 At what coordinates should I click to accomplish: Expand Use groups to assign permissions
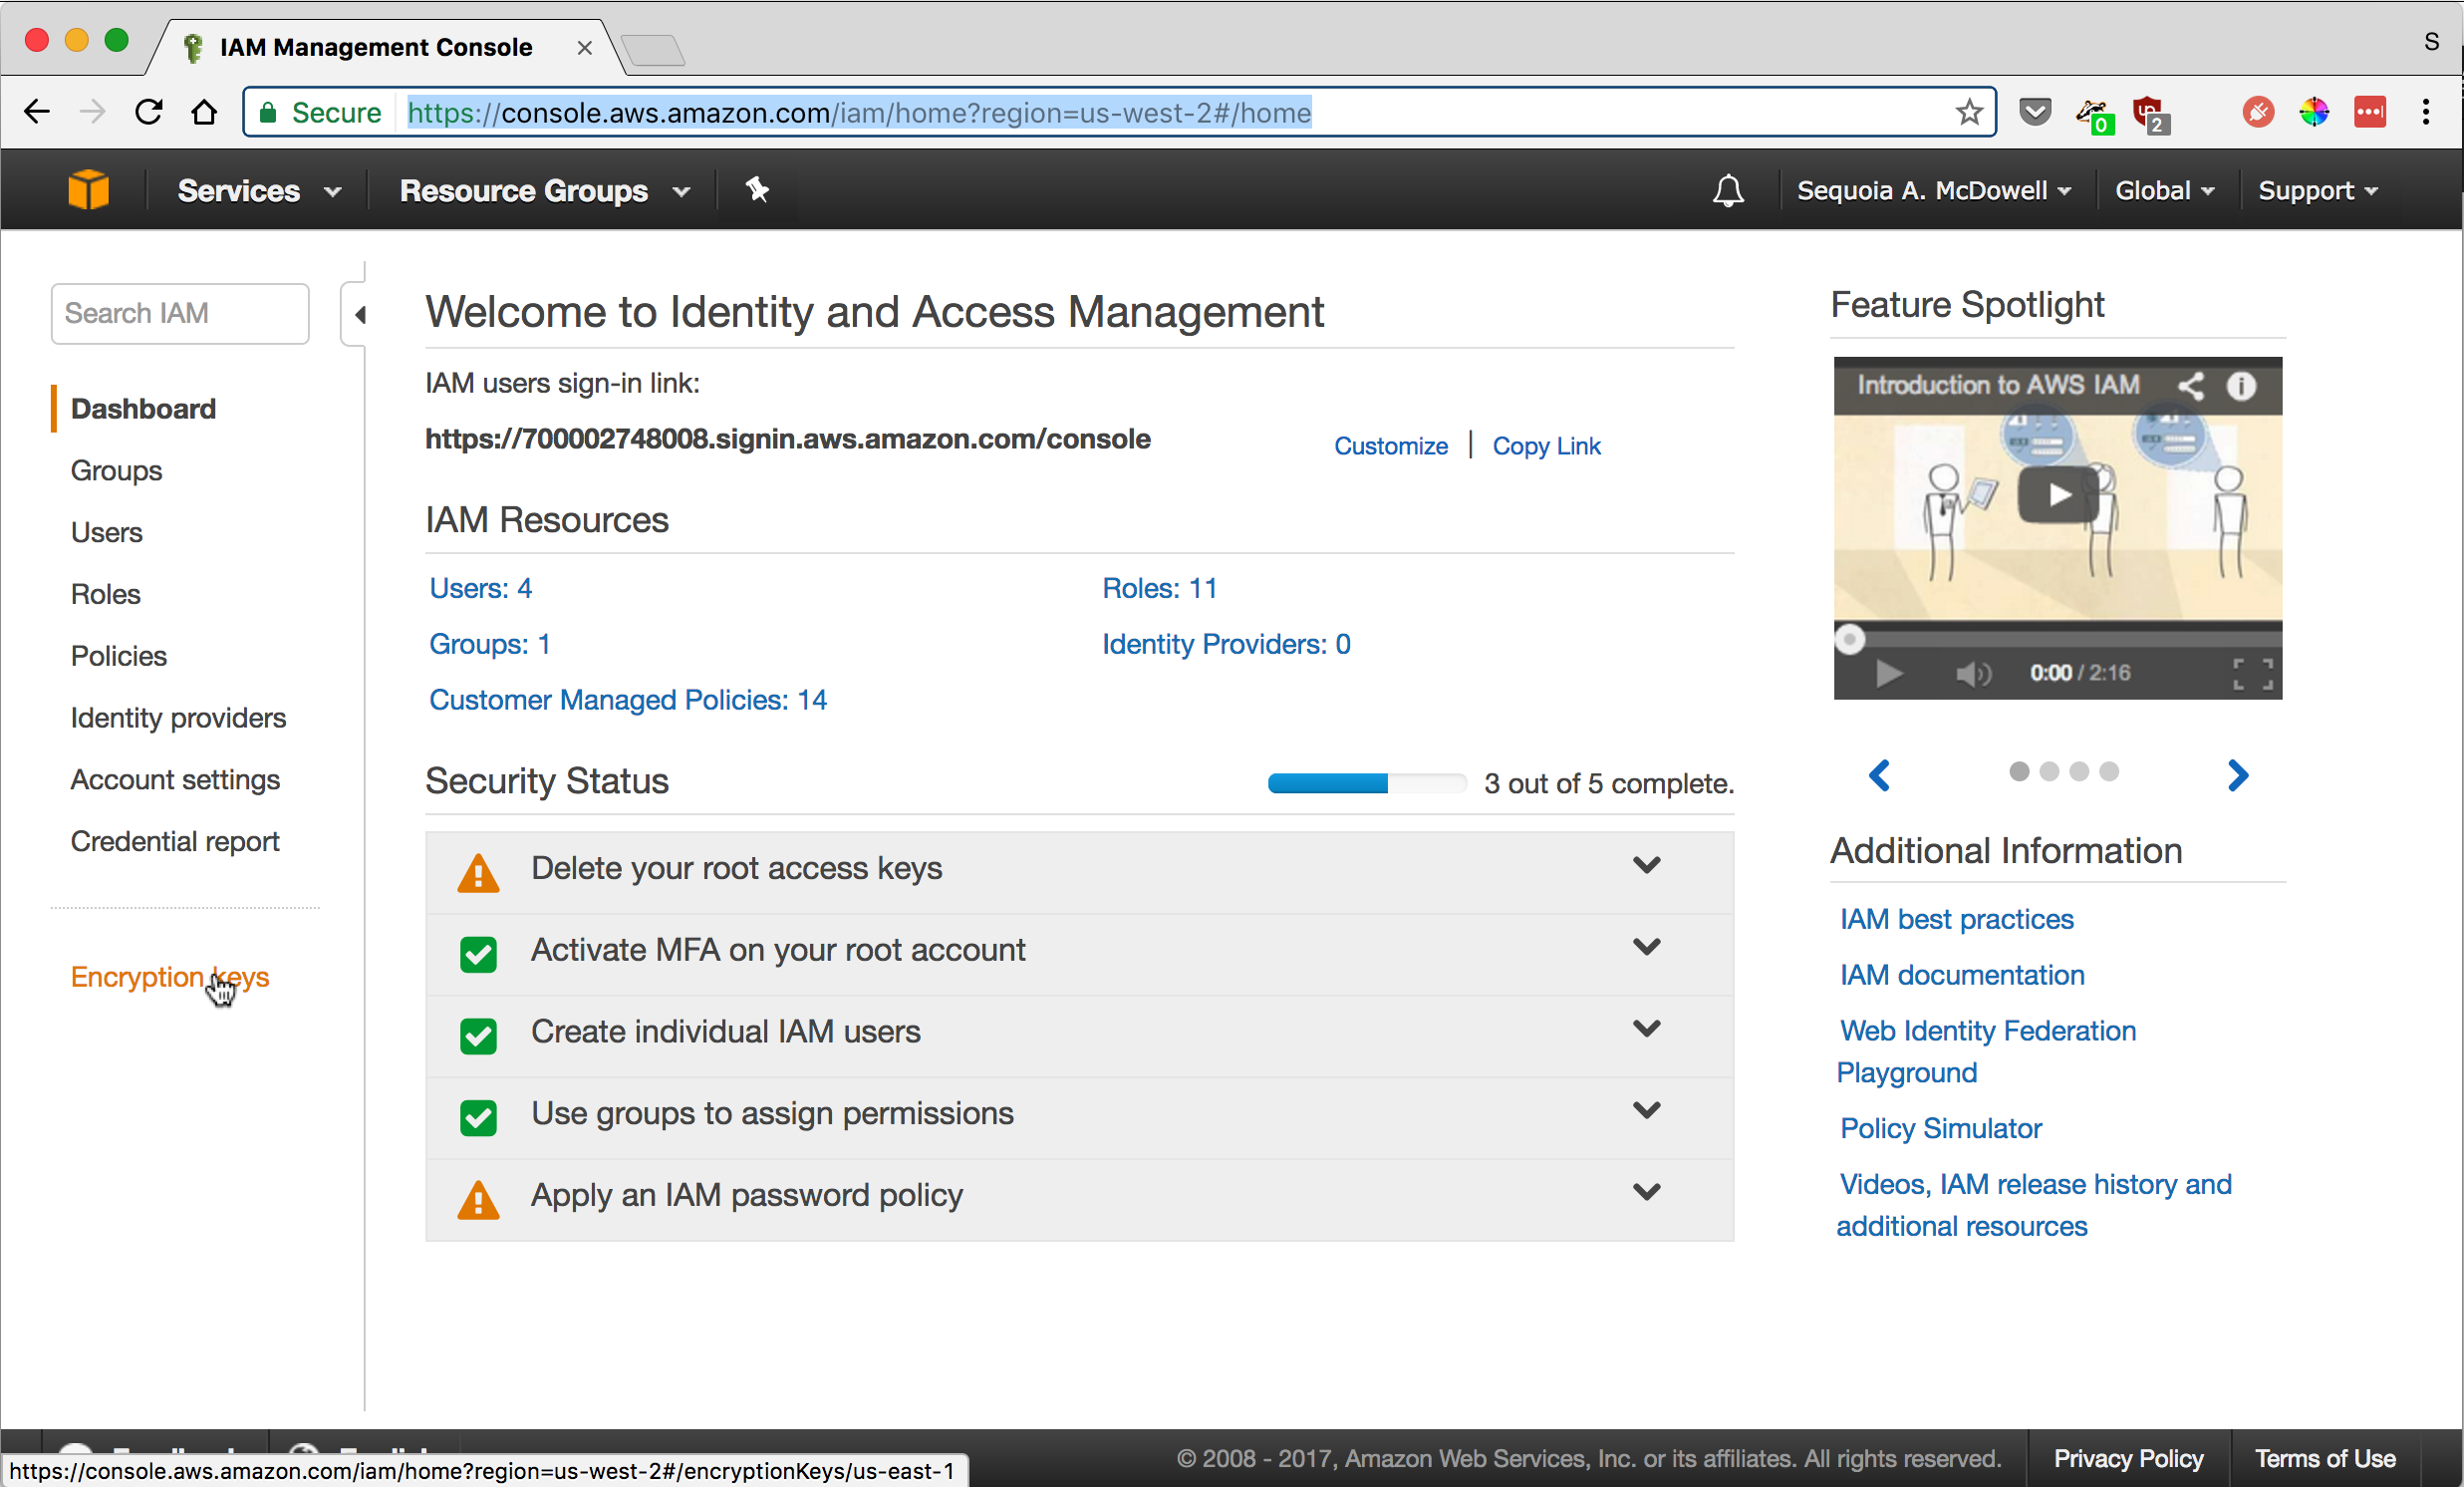click(1646, 1111)
